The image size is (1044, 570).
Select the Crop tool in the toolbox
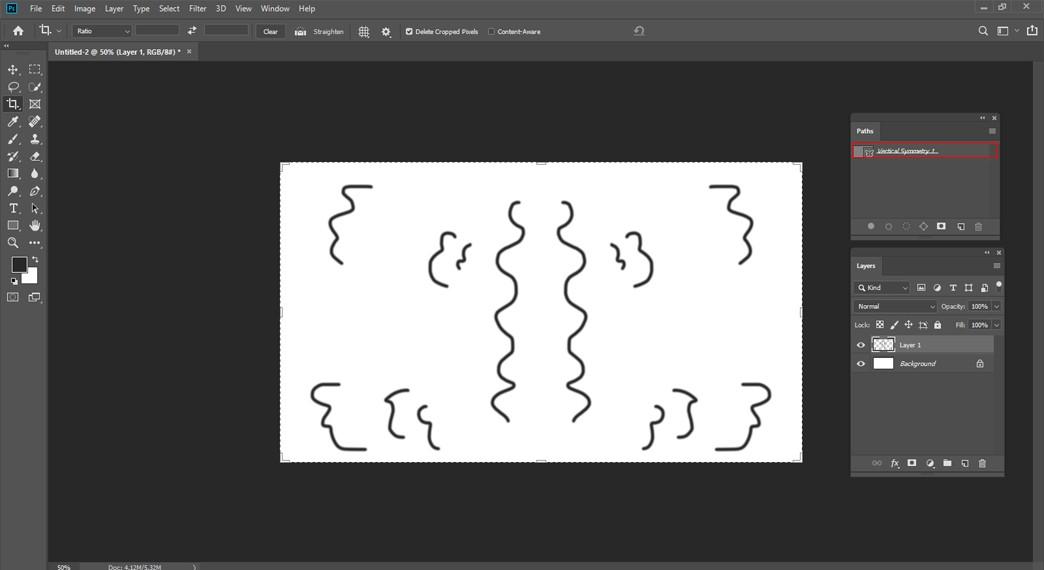click(13, 104)
